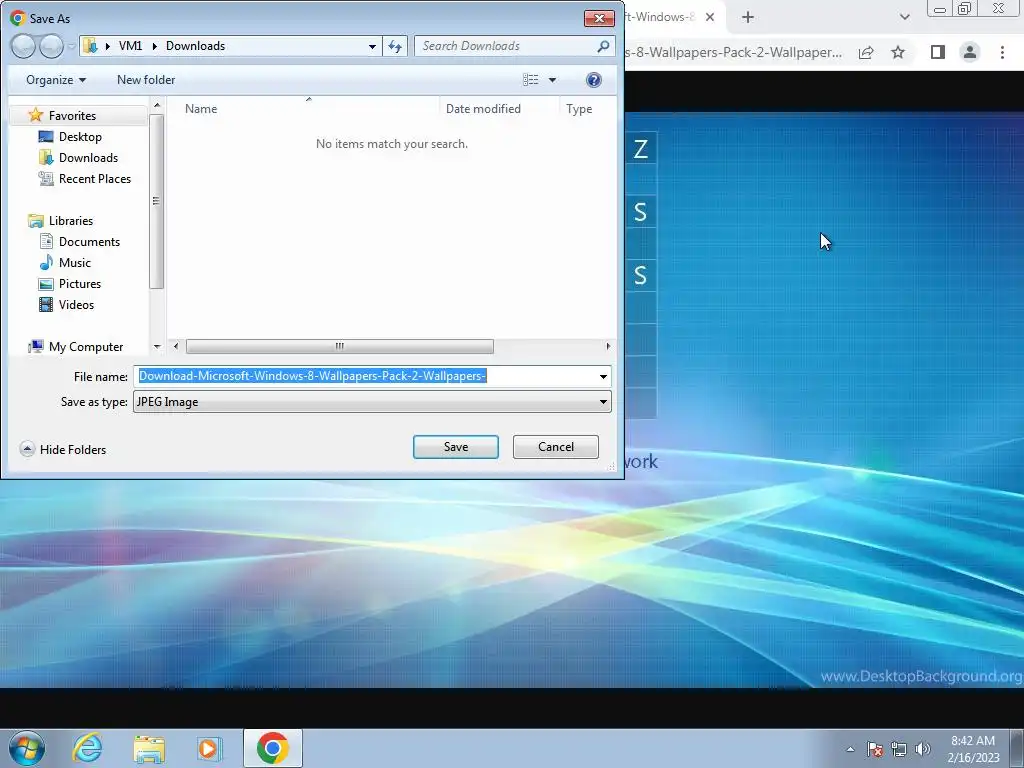The width and height of the screenshot is (1024, 768).
Task: Click VM1 in the address breadcrumb
Action: pyautogui.click(x=130, y=46)
